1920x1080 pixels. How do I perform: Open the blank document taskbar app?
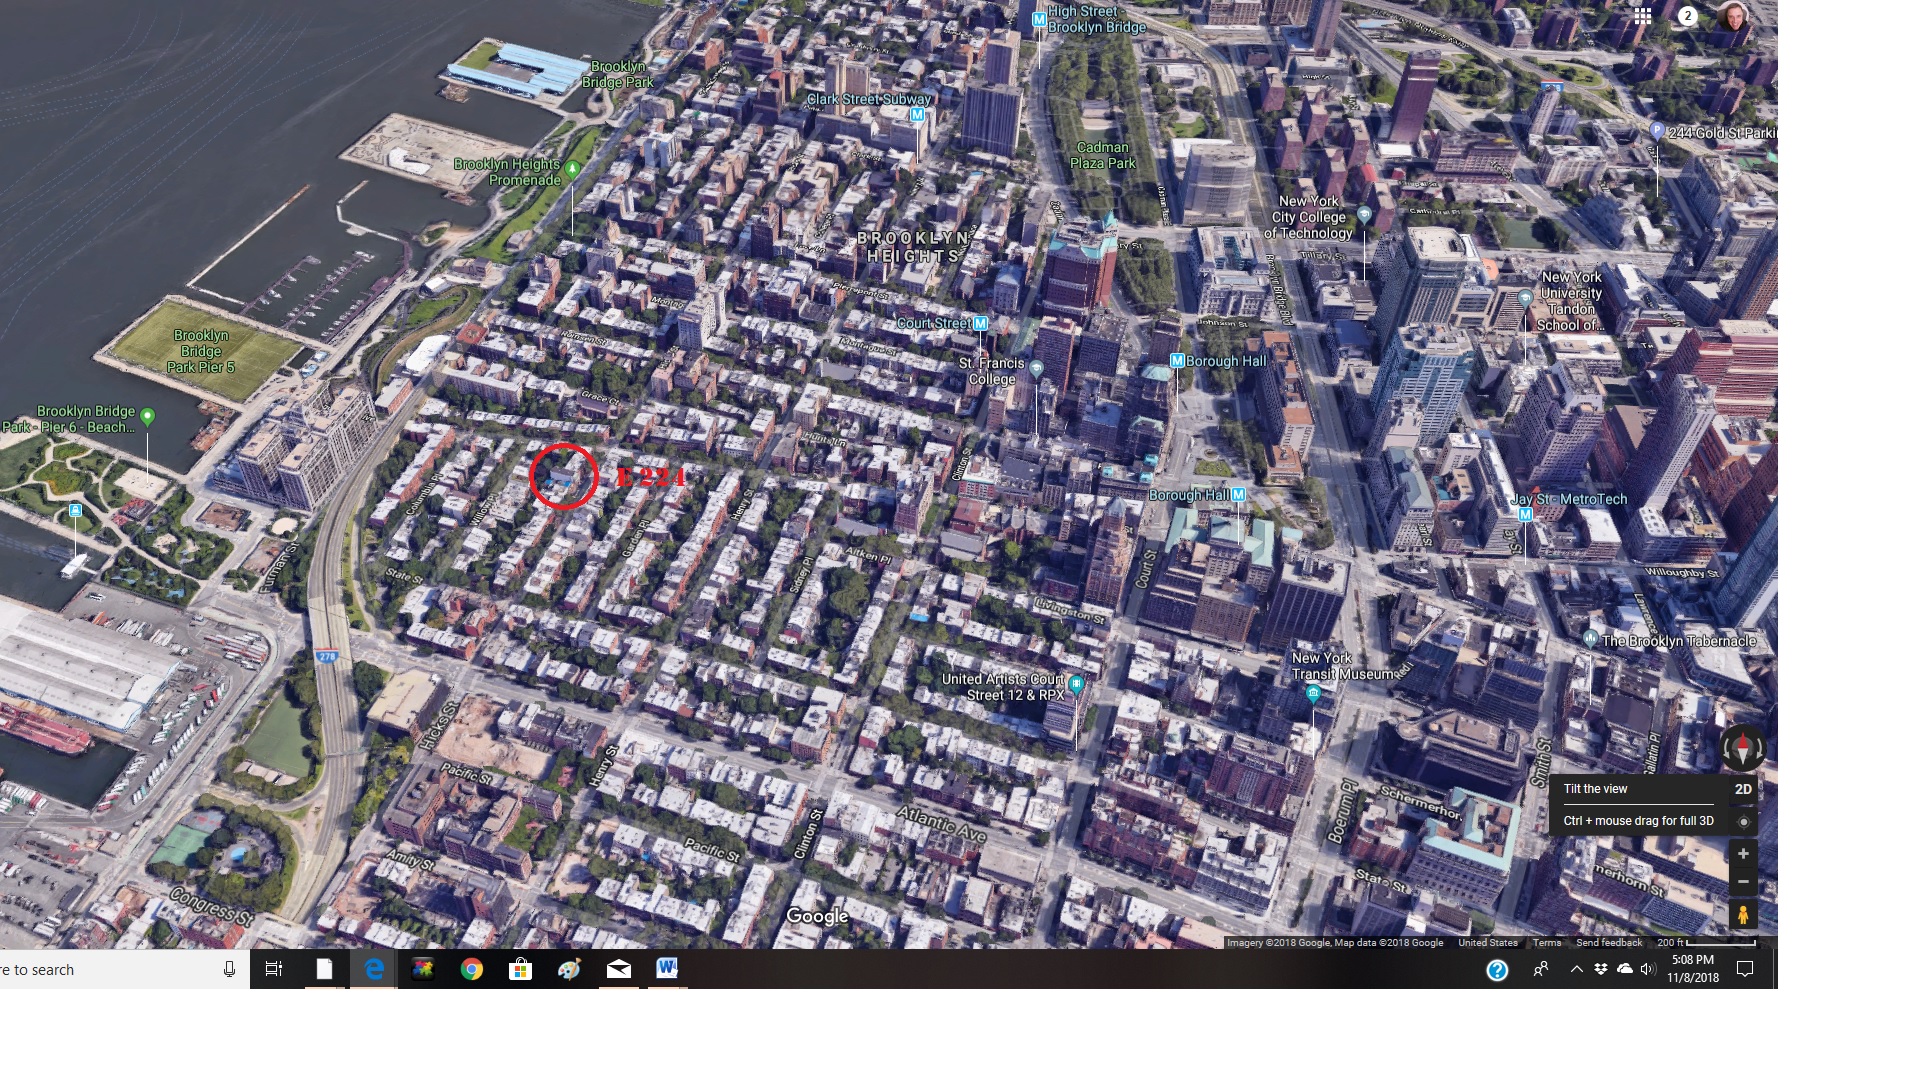[324, 969]
